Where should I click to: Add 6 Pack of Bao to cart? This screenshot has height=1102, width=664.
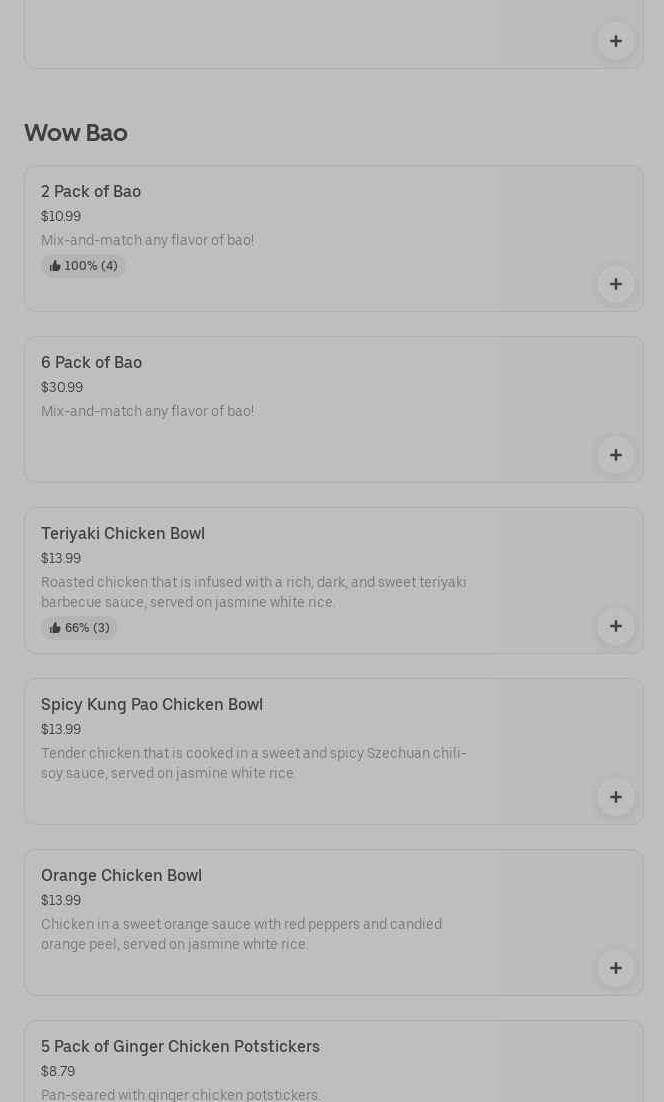[x=615, y=455]
